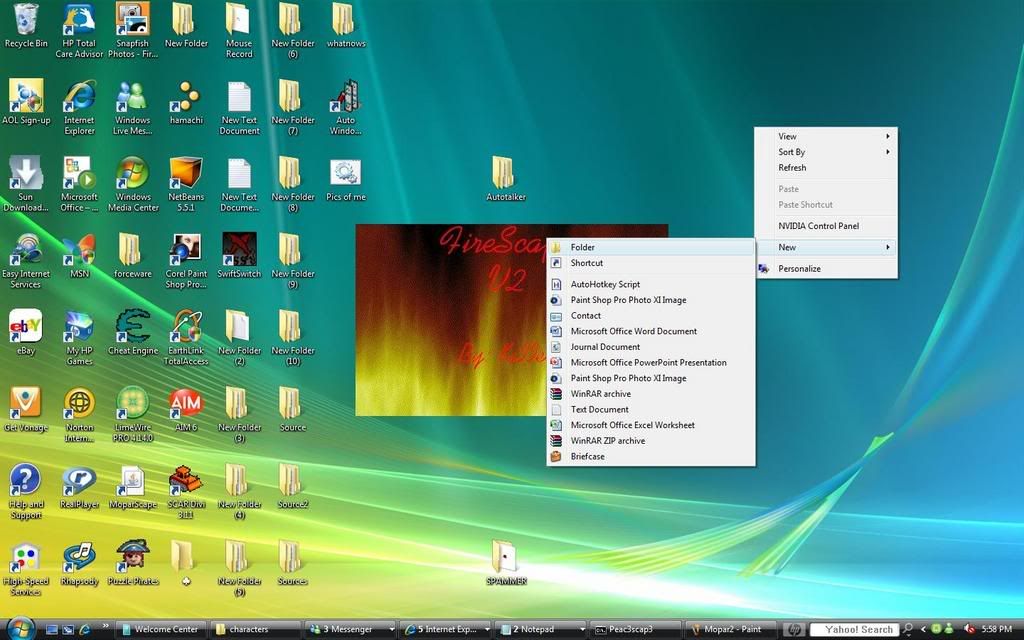Create a new Folder from submenu
Screen dimensions: 1024x640
(x=650, y=248)
